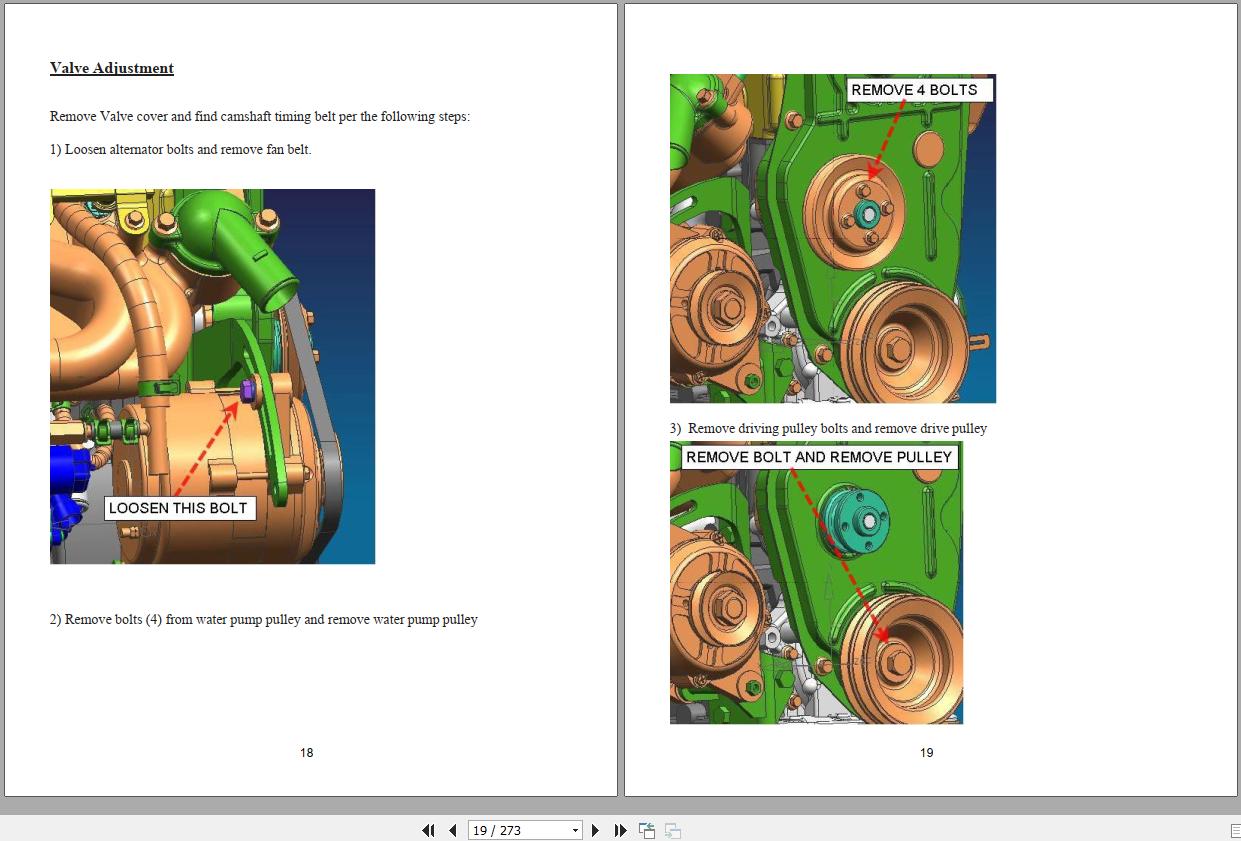Click the LOOSEN THIS BOLT callout label
Image resolution: width=1241 pixels, height=841 pixels.
(179, 508)
